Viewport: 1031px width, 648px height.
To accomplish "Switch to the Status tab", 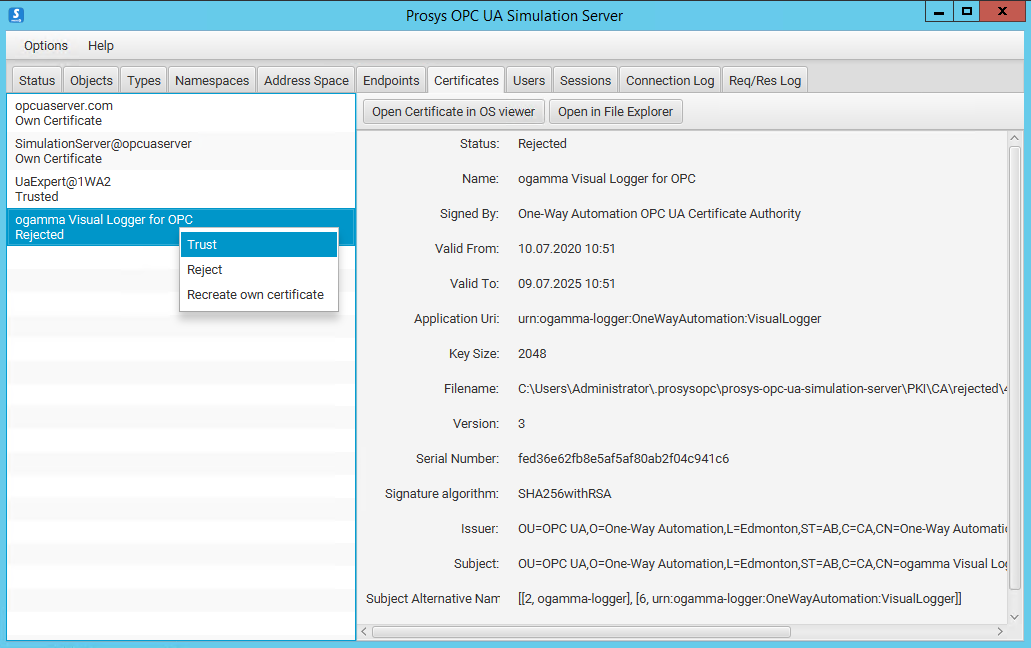I will tap(37, 80).
